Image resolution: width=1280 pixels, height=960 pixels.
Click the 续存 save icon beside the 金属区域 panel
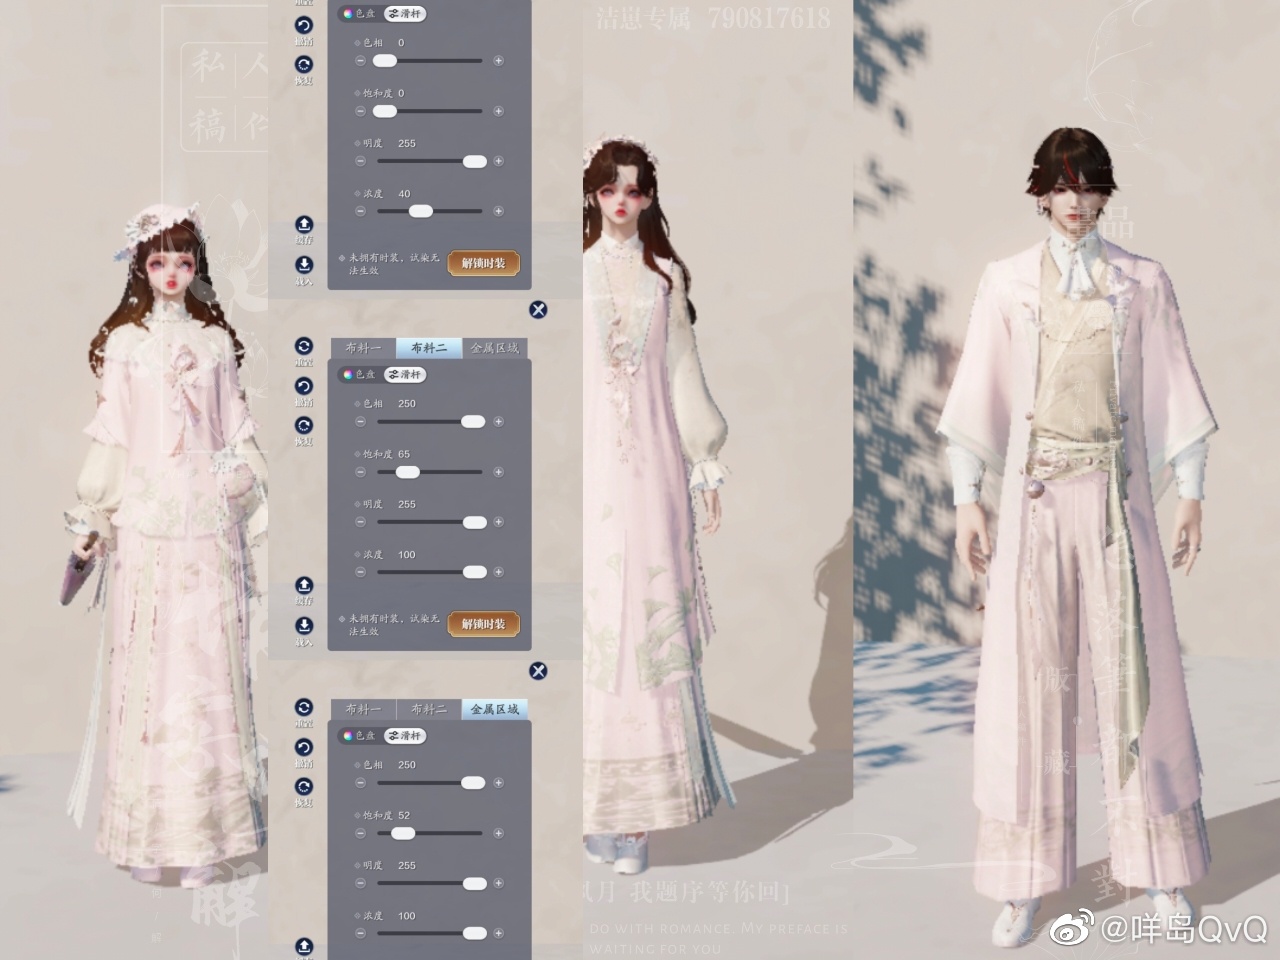click(304, 946)
